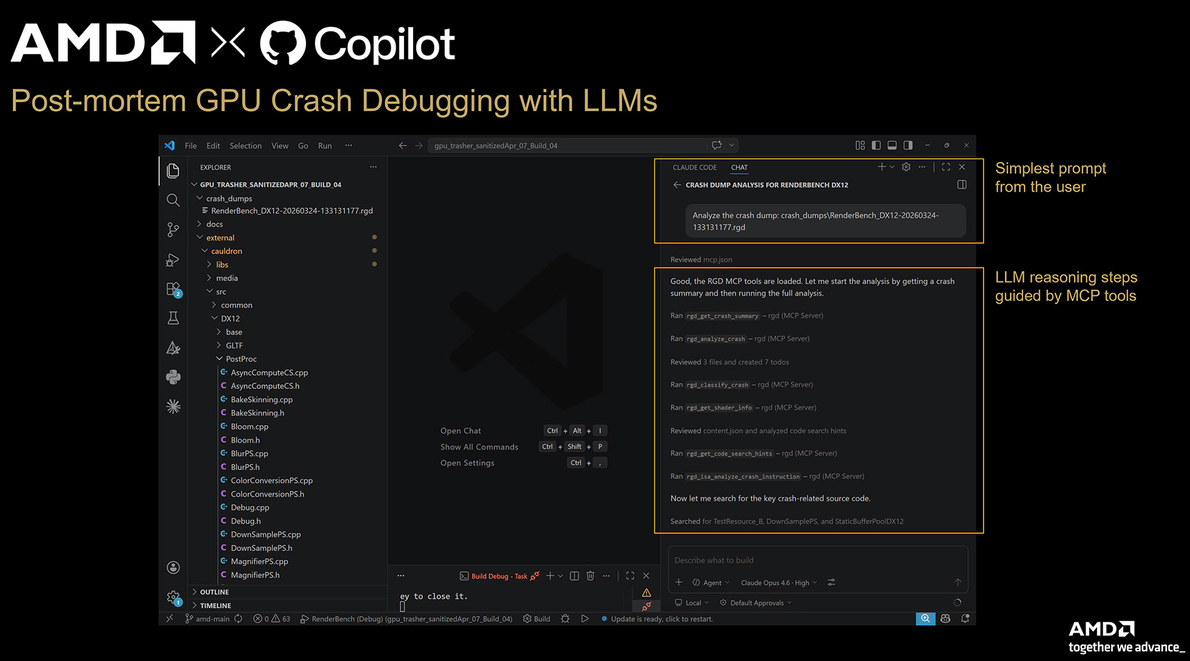The width and height of the screenshot is (1190, 661).
Task: Open the Accounts icon in activity bar
Action: pos(173,568)
